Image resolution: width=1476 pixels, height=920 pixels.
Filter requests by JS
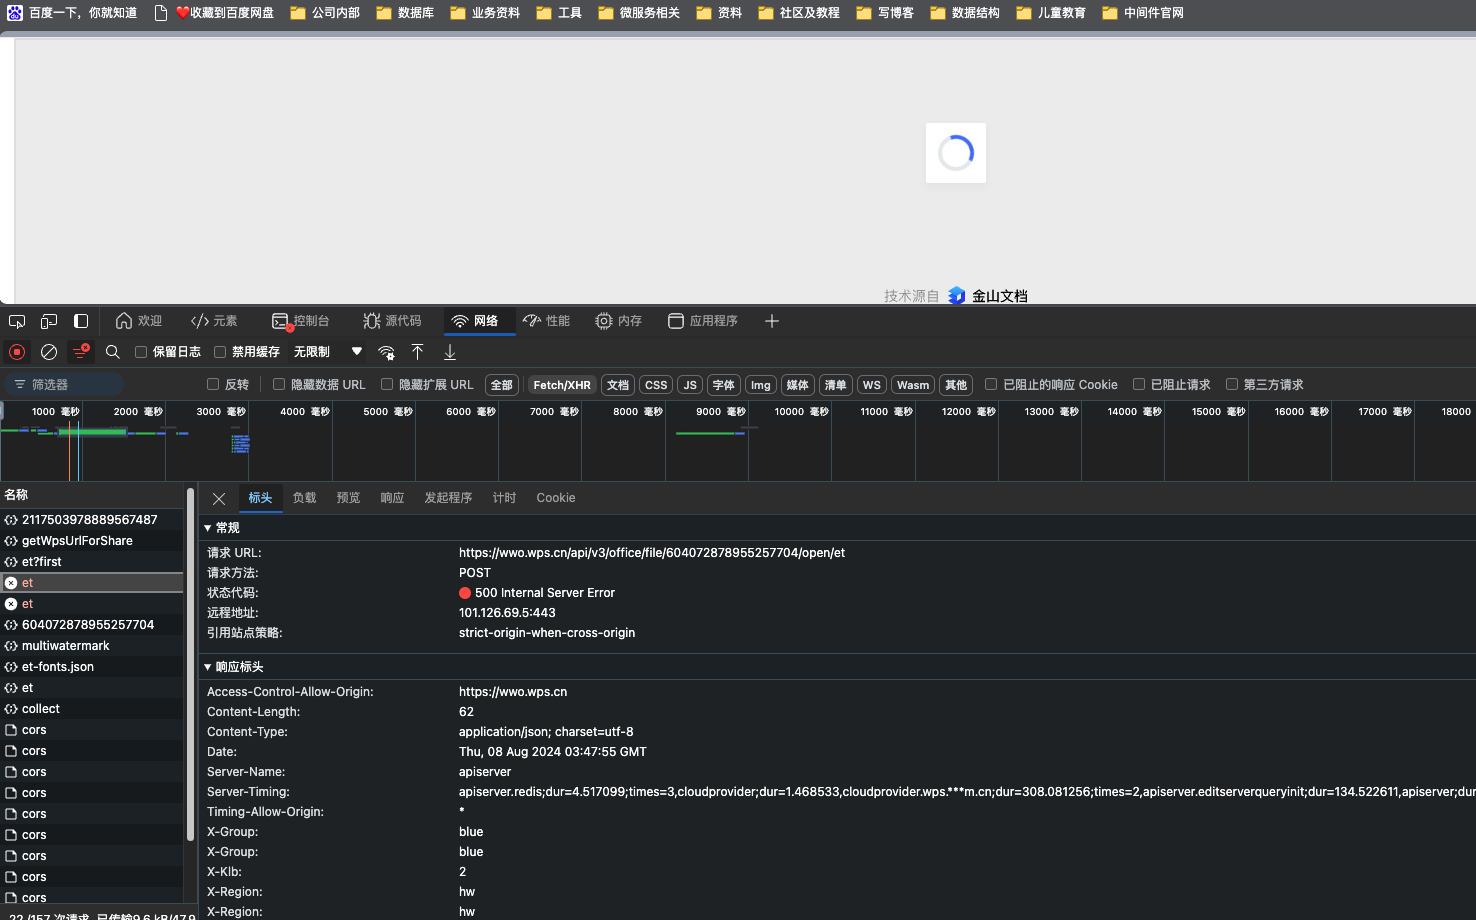690,385
